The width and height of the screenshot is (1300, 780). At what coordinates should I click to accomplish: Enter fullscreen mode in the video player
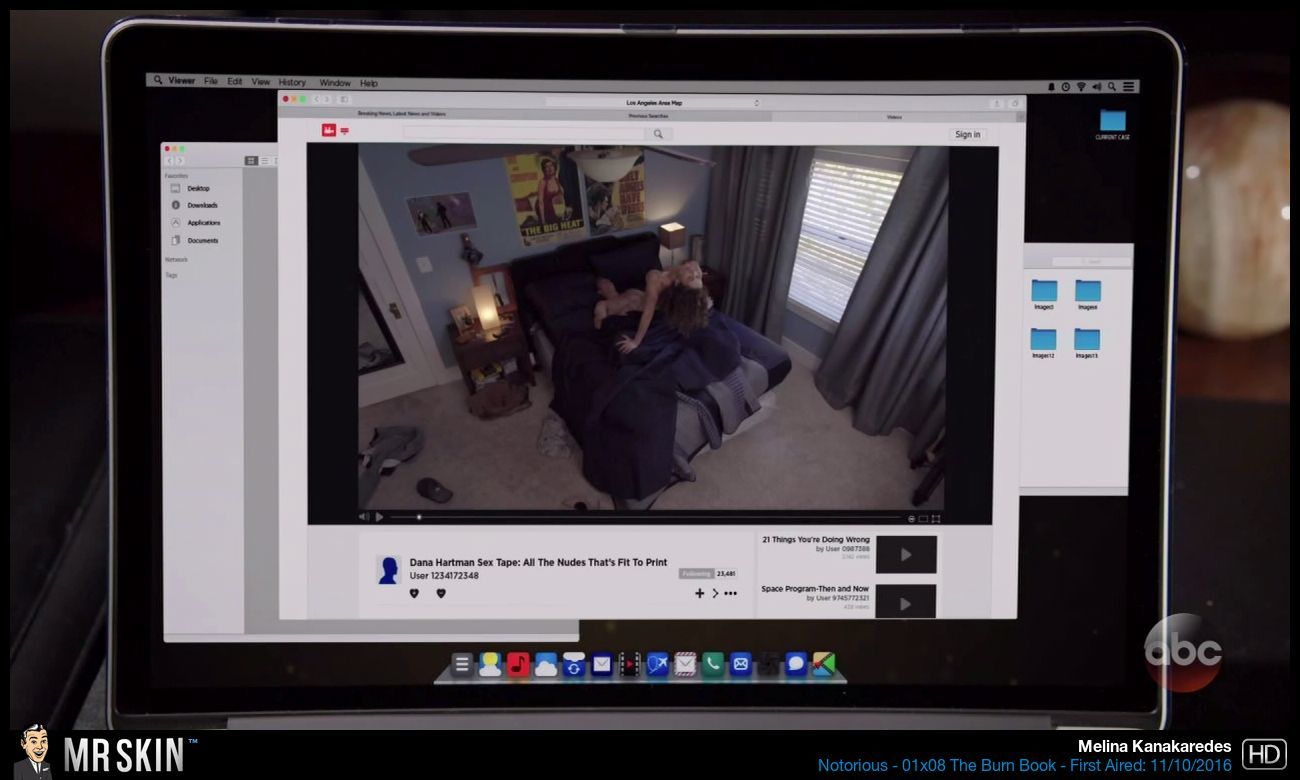(x=936, y=518)
